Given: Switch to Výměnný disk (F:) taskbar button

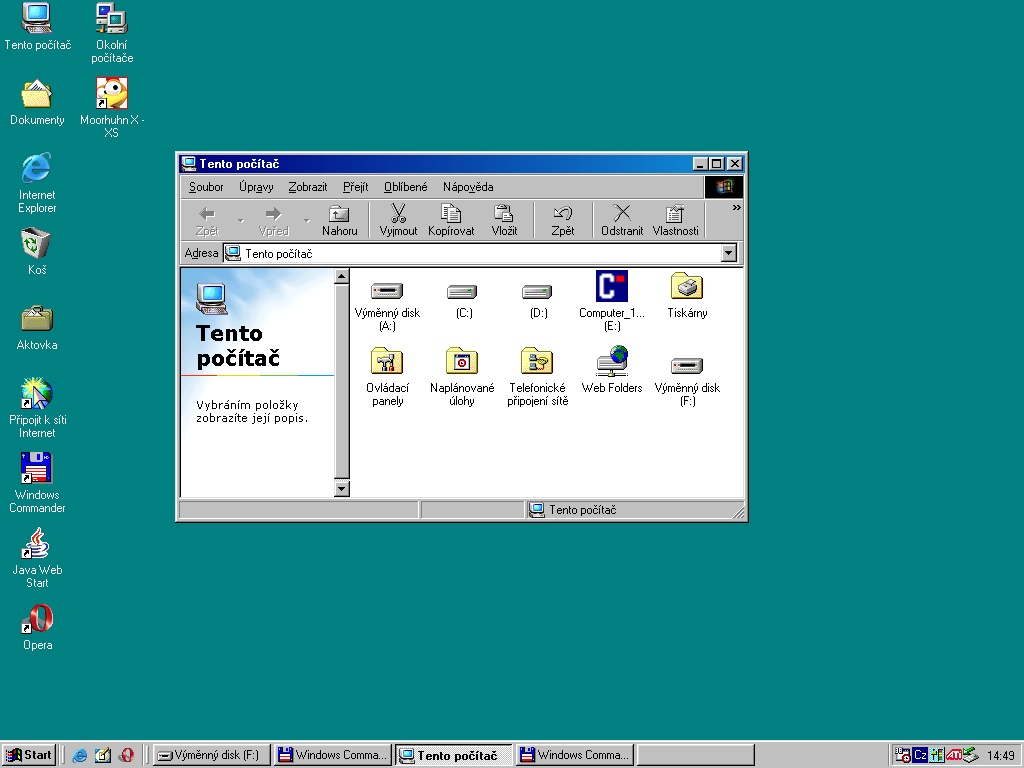Looking at the screenshot, I should [x=211, y=755].
